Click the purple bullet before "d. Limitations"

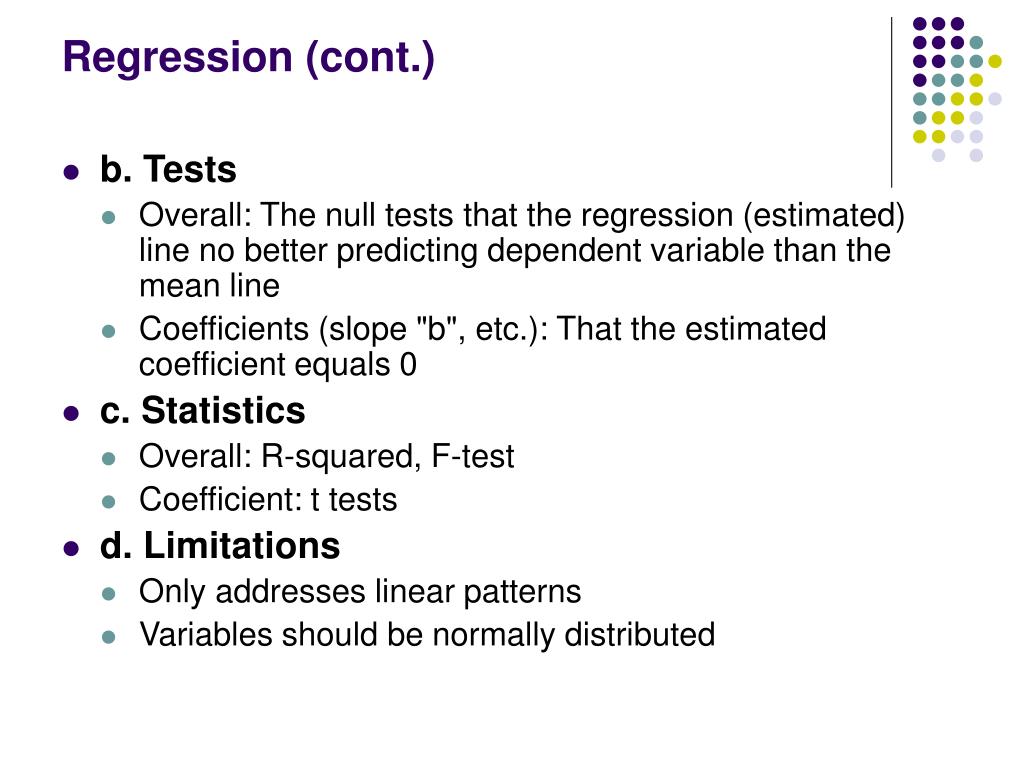[71, 549]
